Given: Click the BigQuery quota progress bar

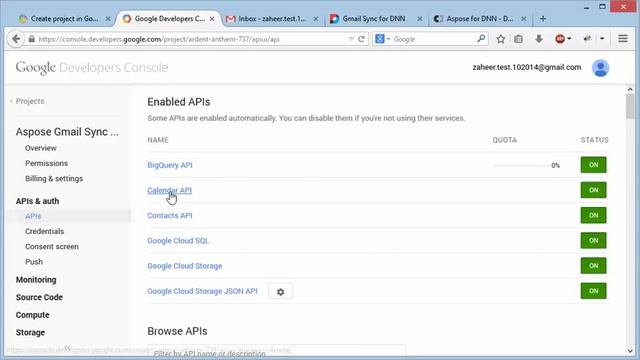Looking at the screenshot, I should pos(520,165).
